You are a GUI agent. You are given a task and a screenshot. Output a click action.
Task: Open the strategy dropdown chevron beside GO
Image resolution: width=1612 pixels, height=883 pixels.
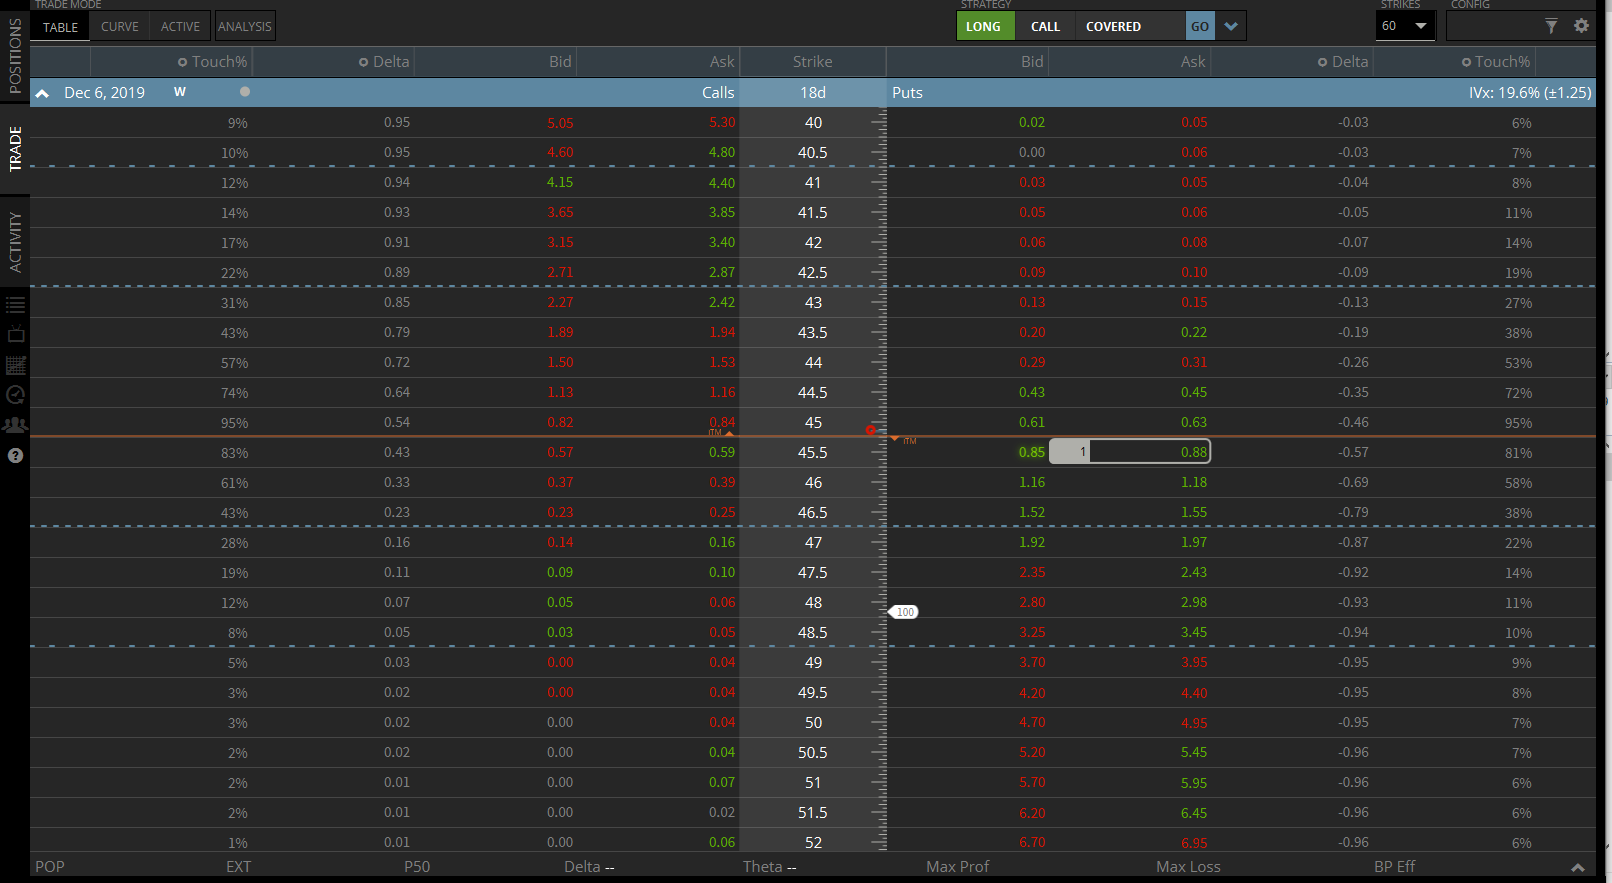coord(1231,27)
